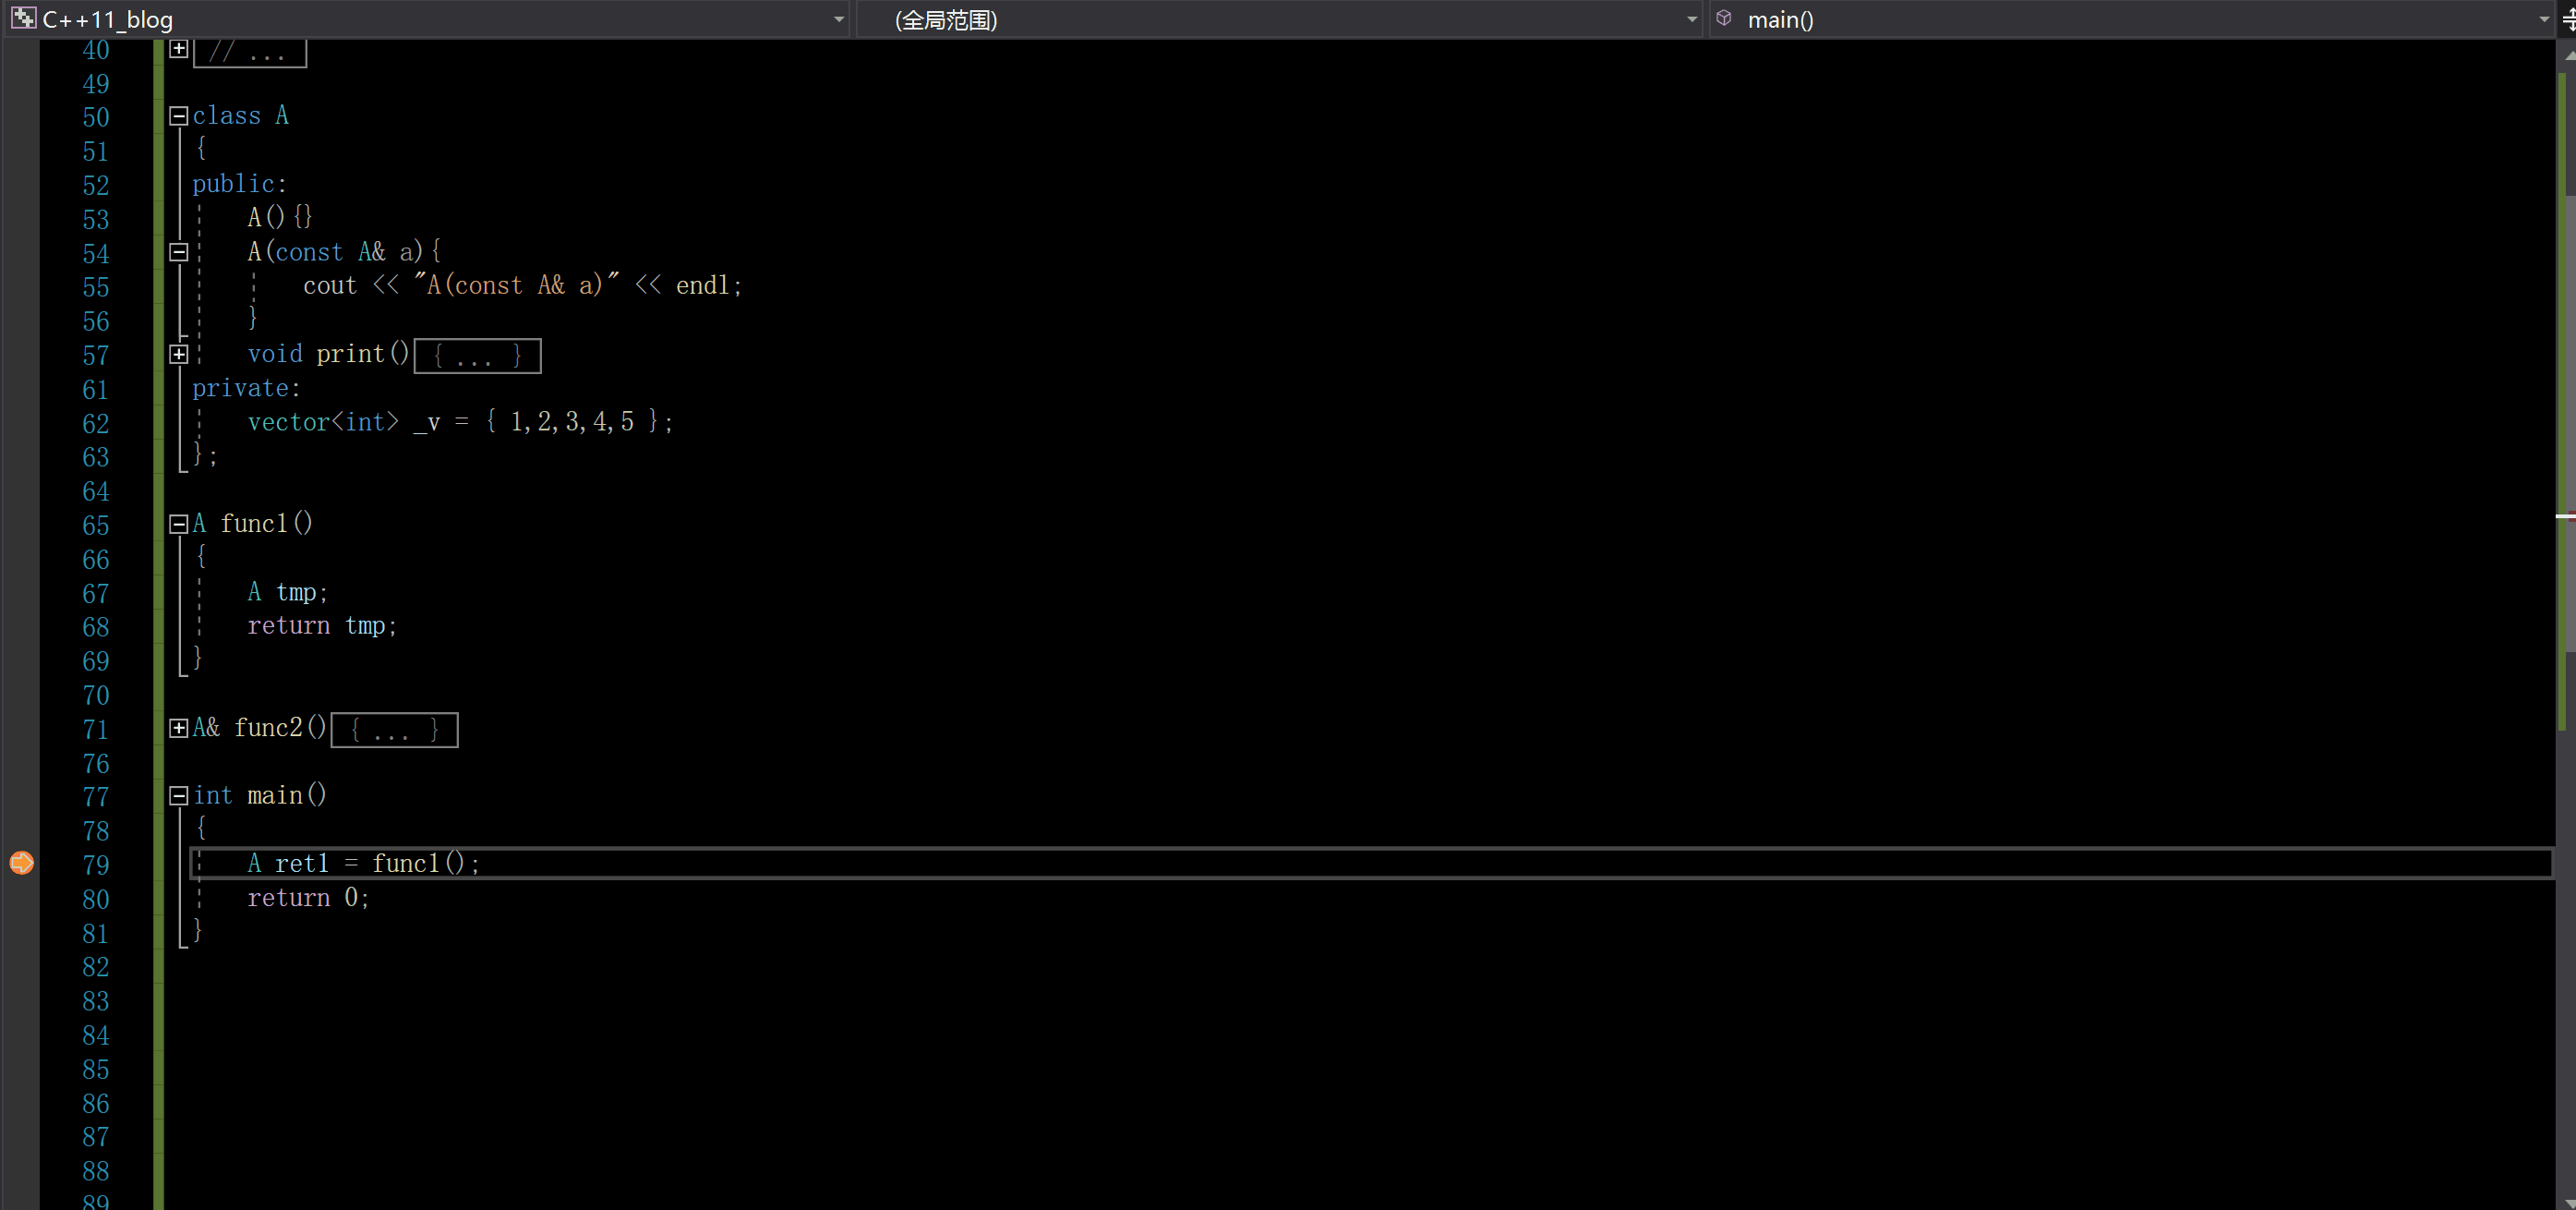Place cursor on 'return tmp;' line
Image resolution: width=2576 pixels, height=1210 pixels.
pyautogui.click(x=322, y=626)
